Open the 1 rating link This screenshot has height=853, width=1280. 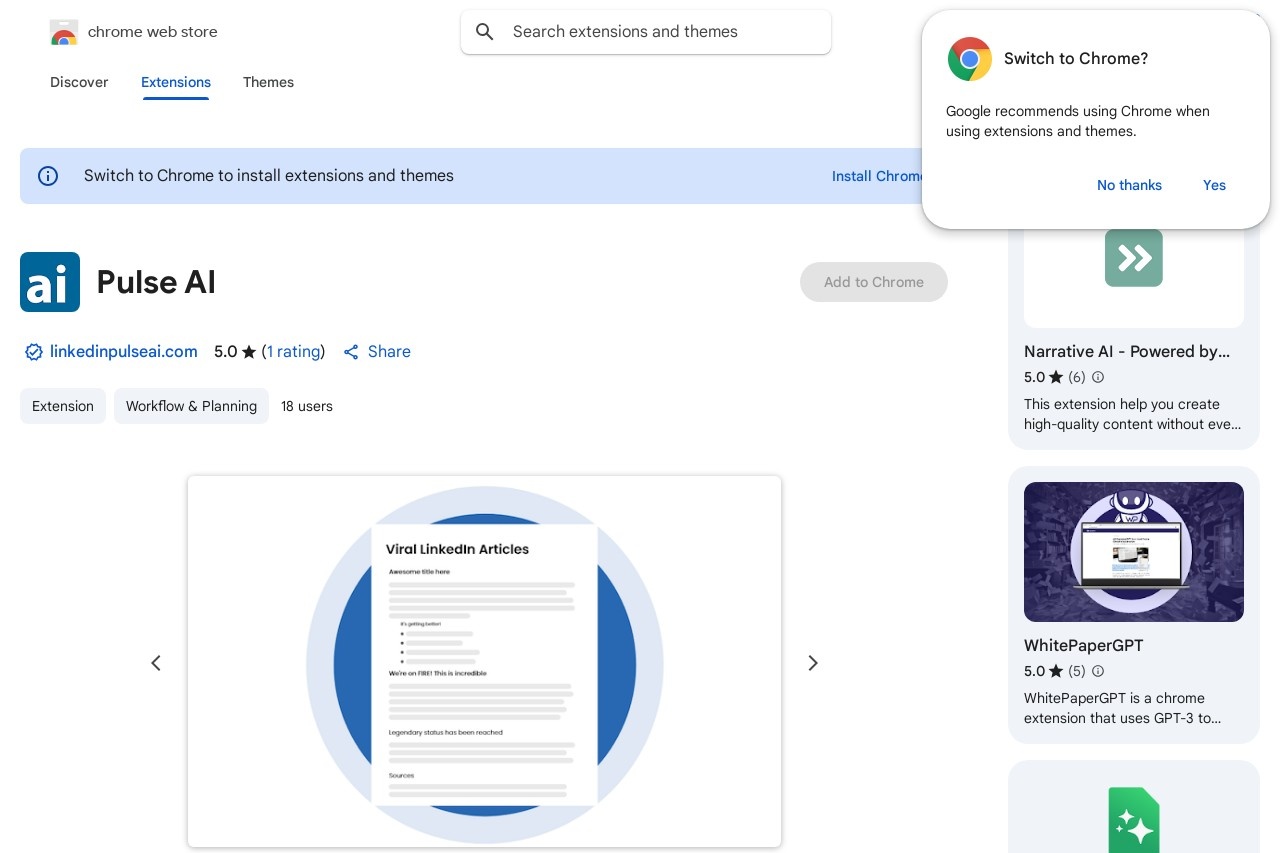click(x=294, y=352)
